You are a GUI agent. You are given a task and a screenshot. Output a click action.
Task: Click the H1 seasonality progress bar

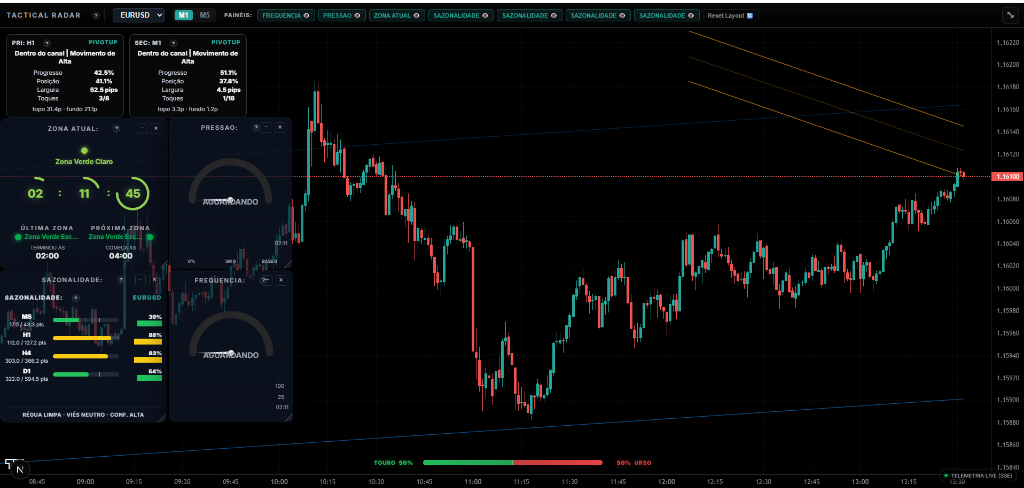[86, 338]
